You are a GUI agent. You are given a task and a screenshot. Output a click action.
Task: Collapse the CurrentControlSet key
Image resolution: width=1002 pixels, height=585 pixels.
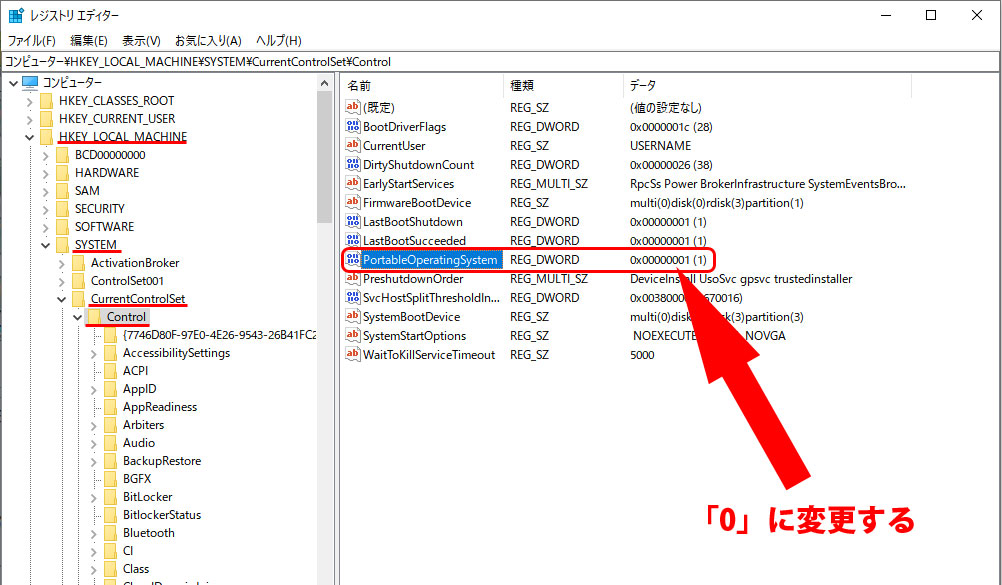coord(61,299)
